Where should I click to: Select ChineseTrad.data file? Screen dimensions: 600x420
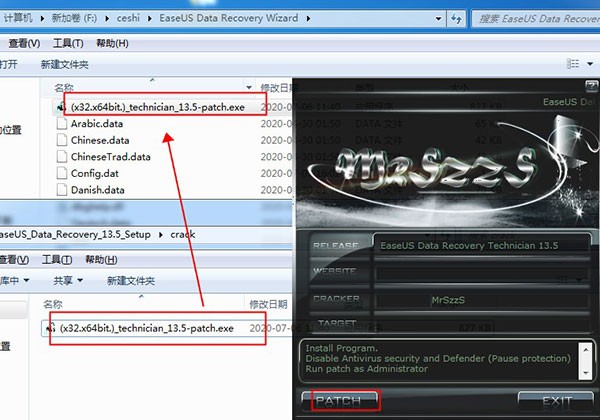111,157
